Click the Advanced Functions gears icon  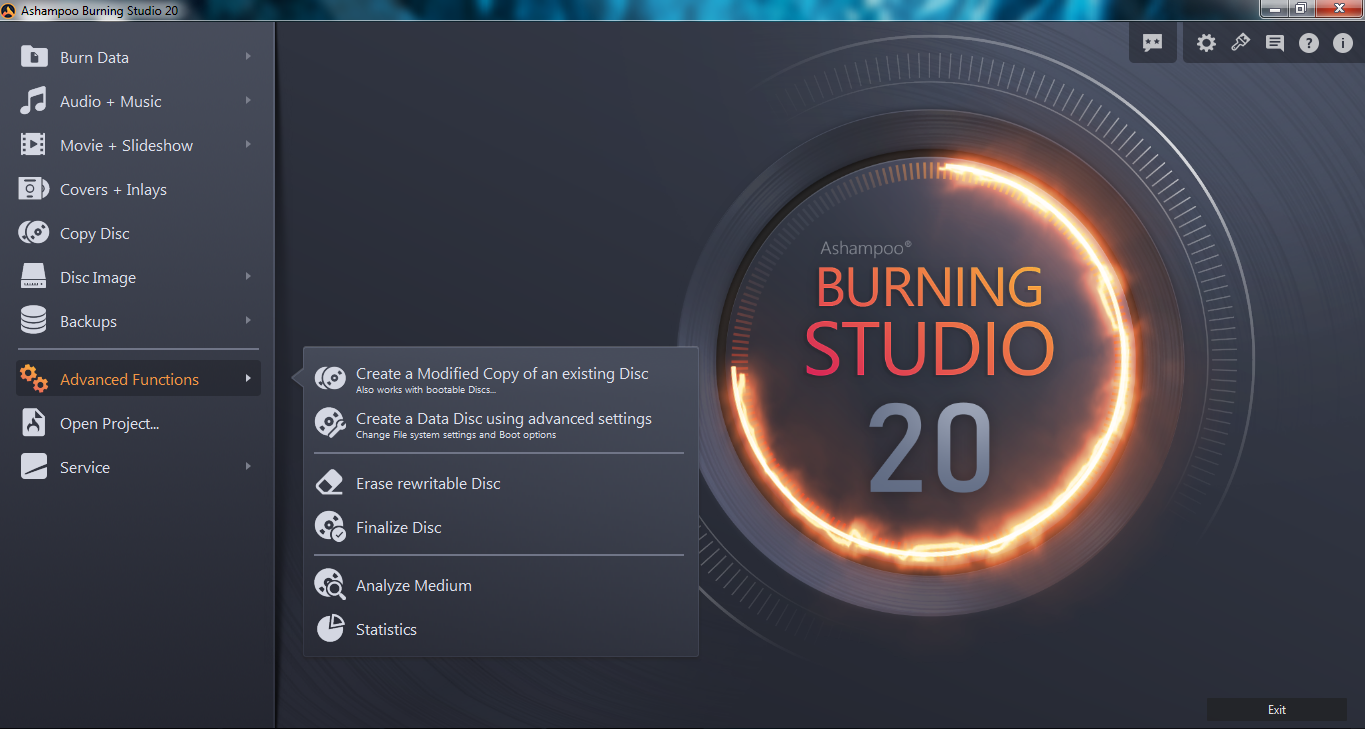point(34,379)
